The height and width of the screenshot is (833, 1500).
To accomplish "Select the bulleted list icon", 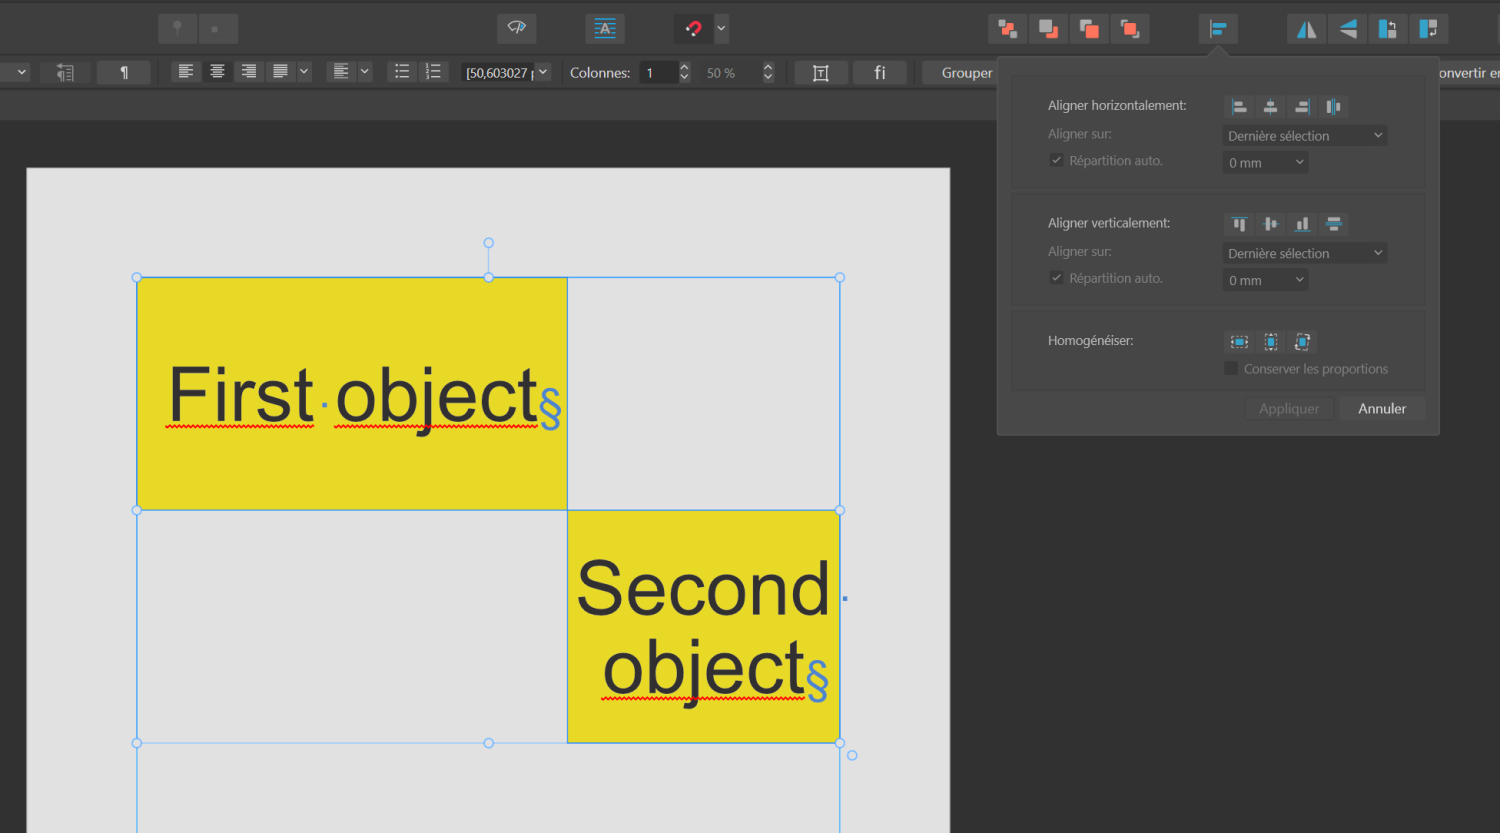I will point(402,72).
